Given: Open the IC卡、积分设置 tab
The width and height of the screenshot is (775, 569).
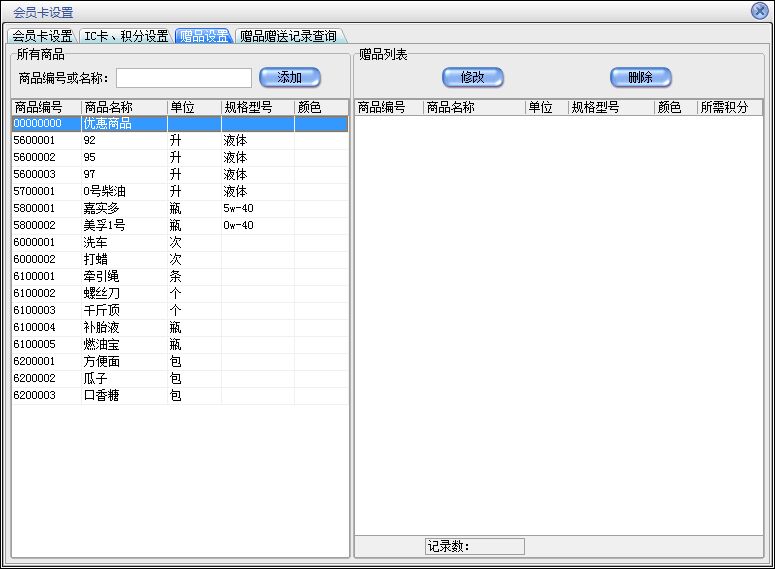Looking at the screenshot, I should pyautogui.click(x=125, y=36).
